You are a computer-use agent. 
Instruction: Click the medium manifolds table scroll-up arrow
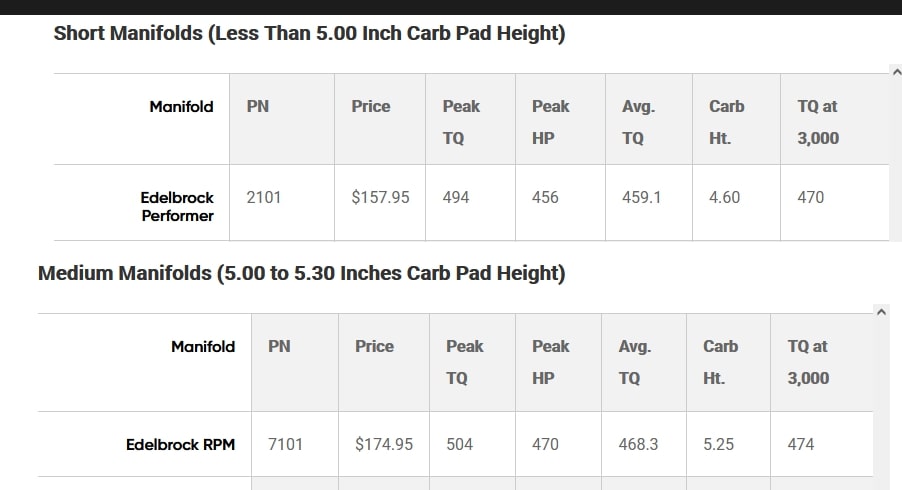click(881, 312)
